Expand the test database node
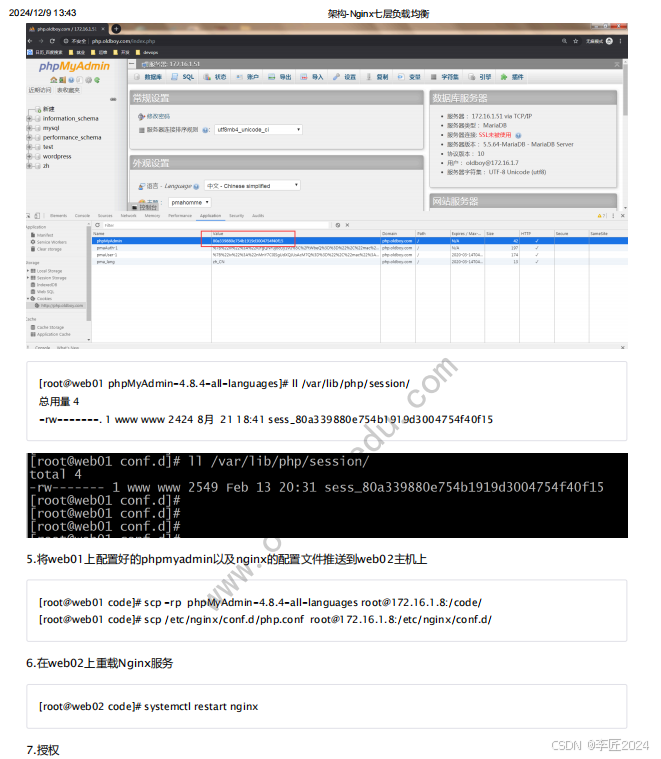Screen dimensions: 661x759 pyautogui.click(x=30, y=147)
